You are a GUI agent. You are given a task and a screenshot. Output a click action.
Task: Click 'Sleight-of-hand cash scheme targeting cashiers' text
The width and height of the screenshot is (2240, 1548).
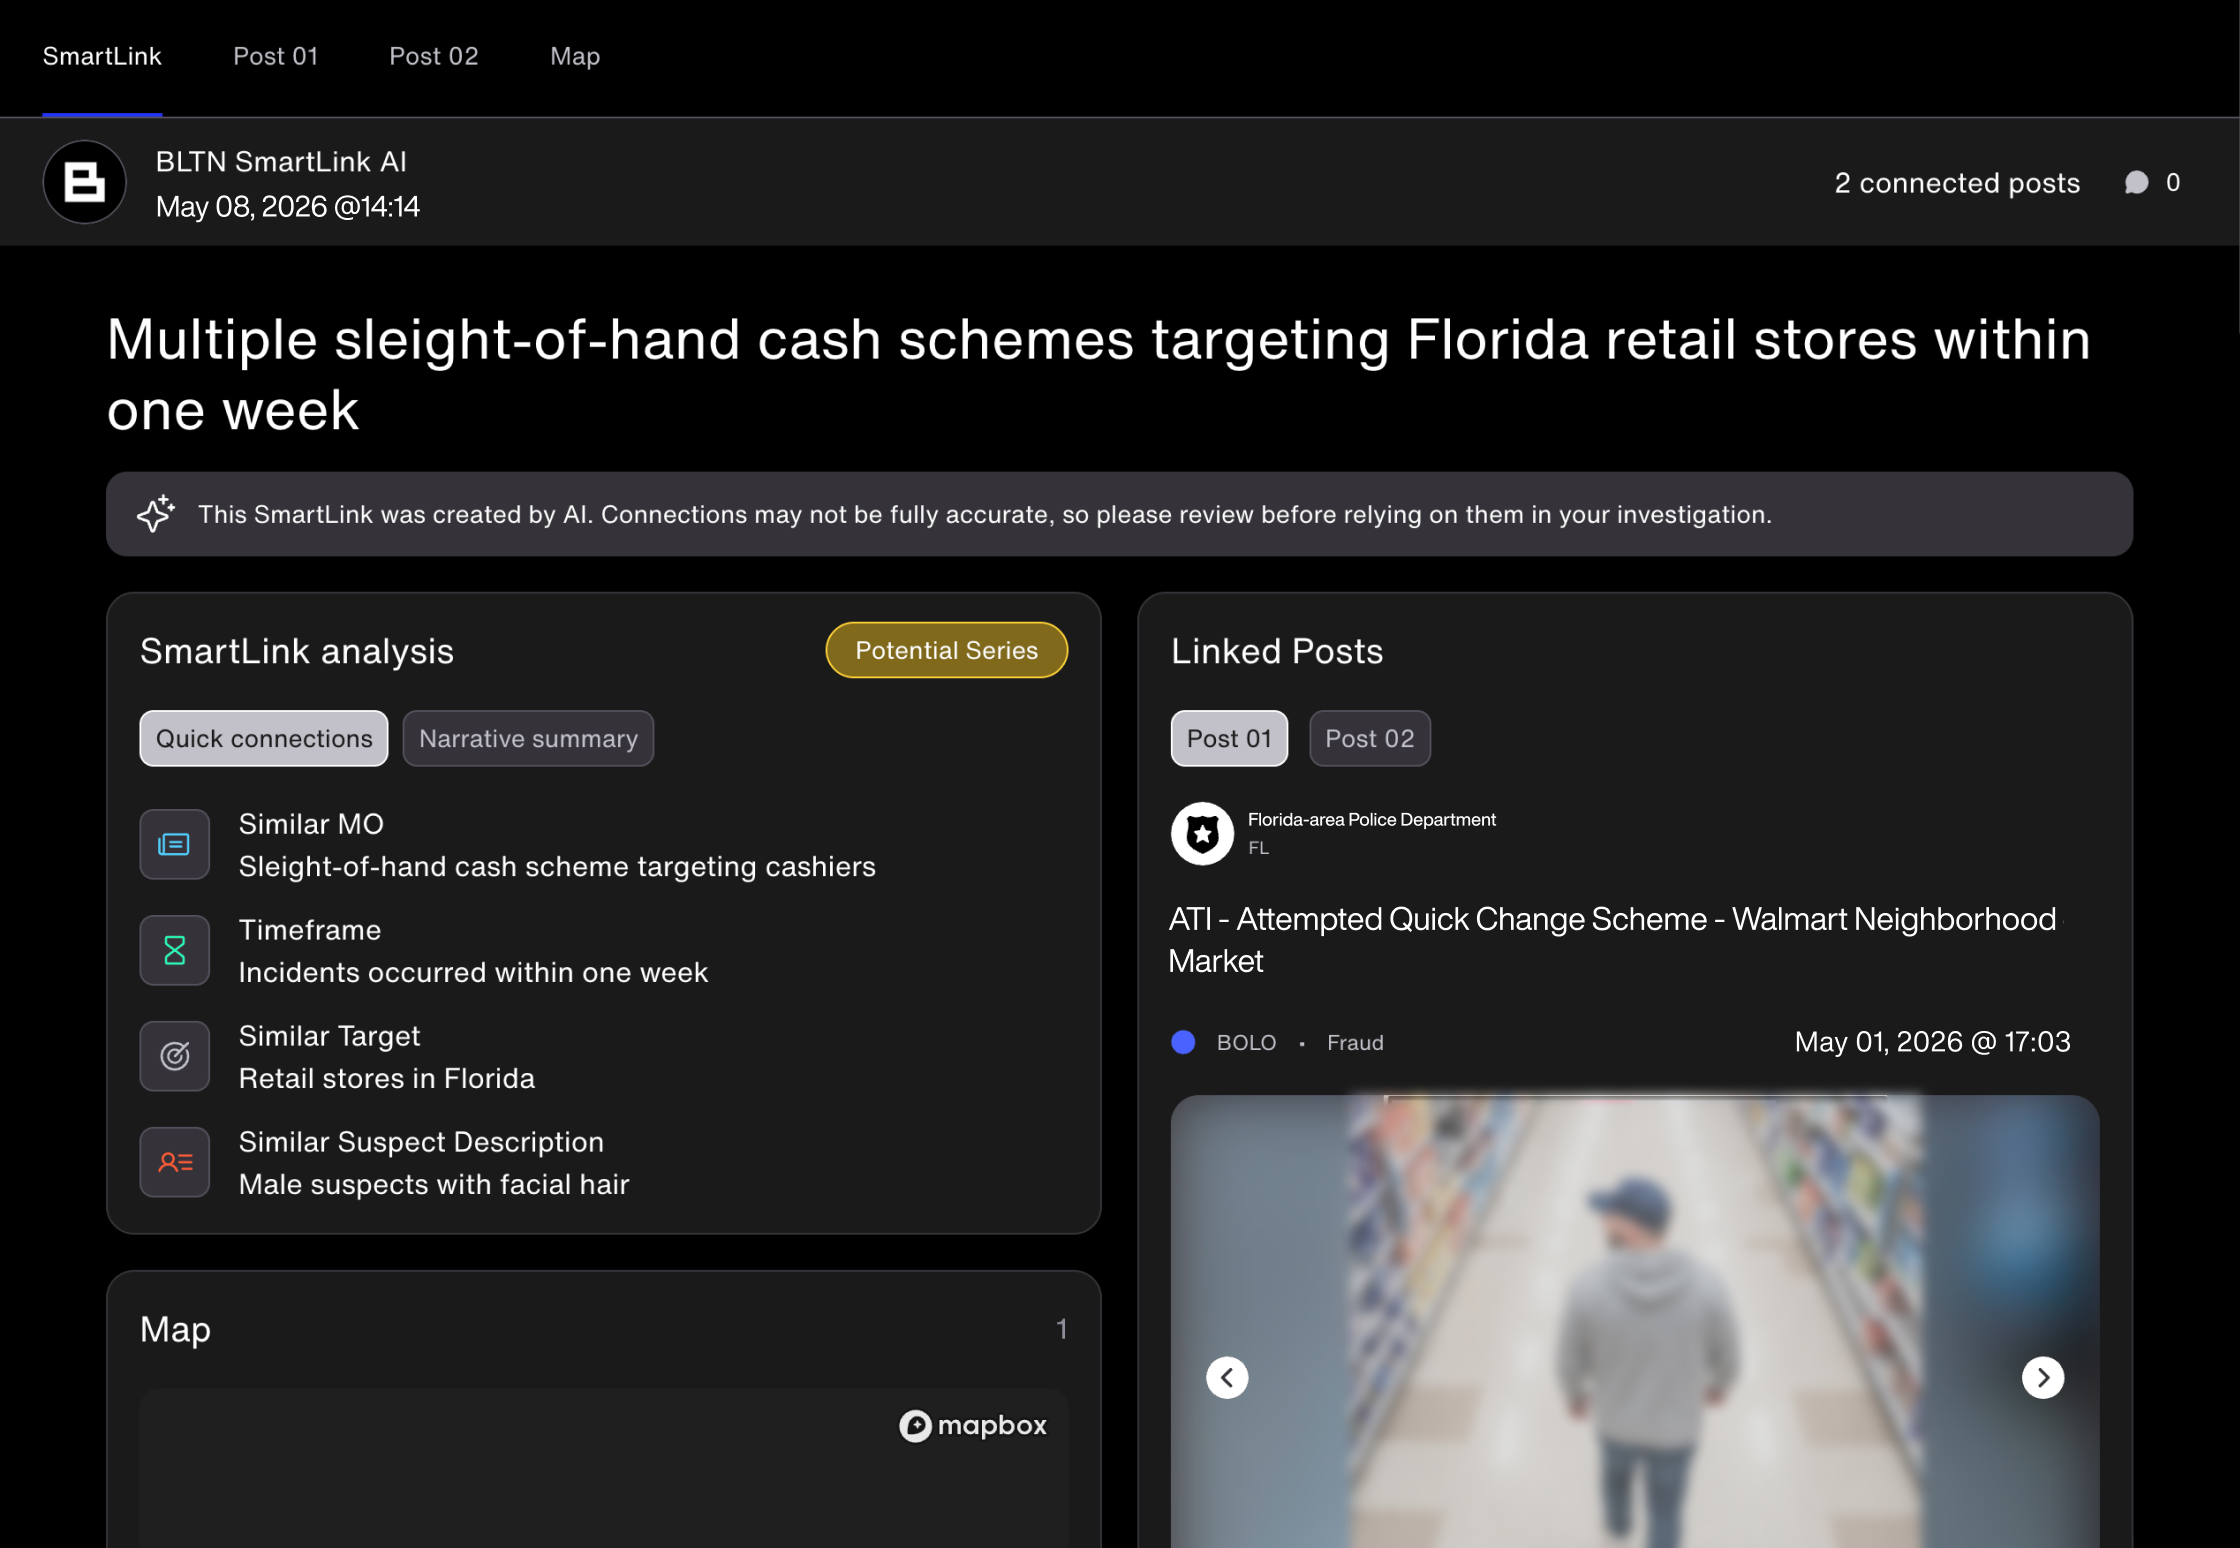coord(557,866)
